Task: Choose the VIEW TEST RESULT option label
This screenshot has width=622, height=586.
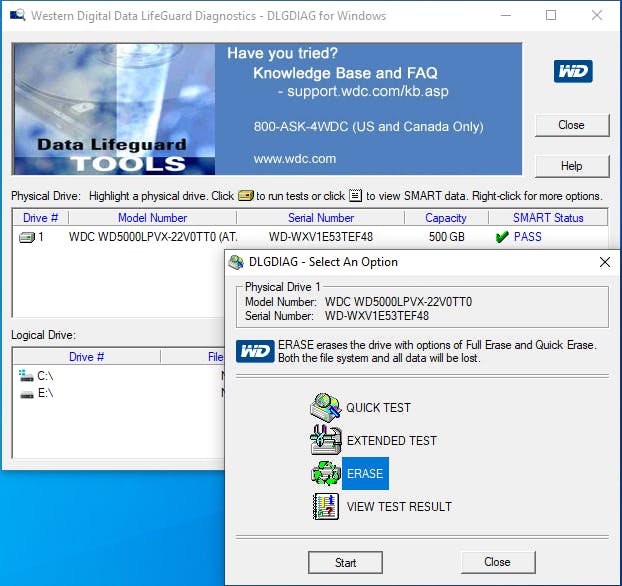Action: coord(398,506)
